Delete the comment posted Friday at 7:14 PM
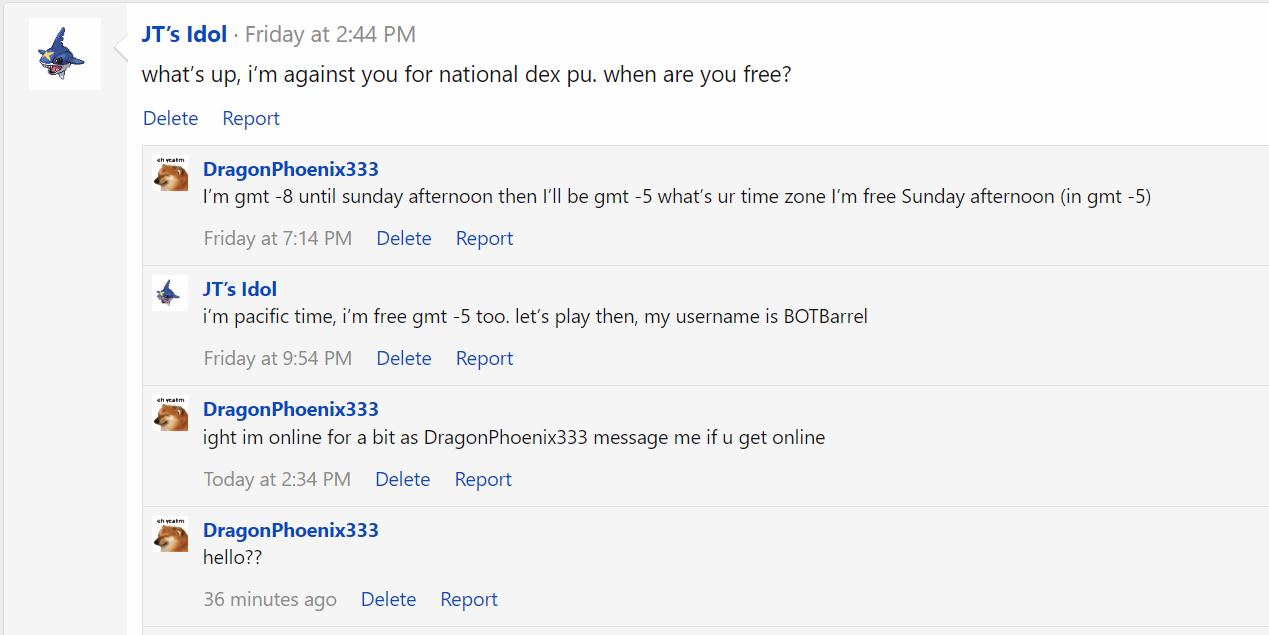 (x=404, y=238)
